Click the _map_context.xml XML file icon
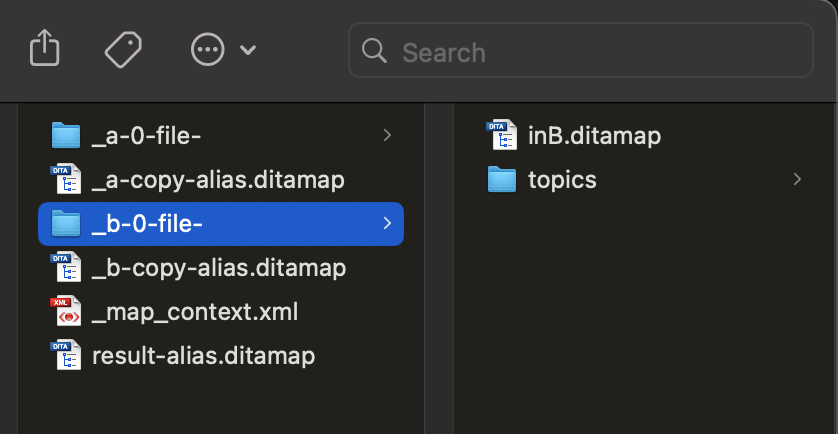Screen dimensions: 838x434 click(65, 312)
